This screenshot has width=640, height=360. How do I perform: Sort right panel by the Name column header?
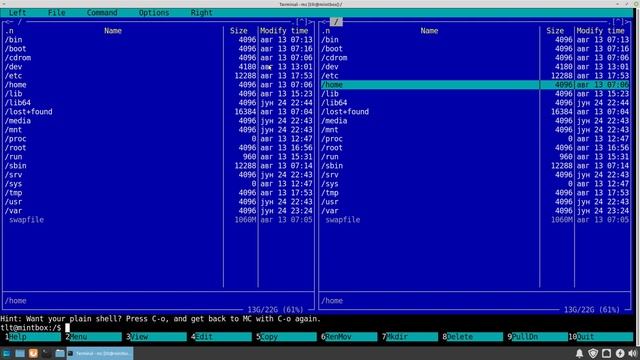[429, 31]
